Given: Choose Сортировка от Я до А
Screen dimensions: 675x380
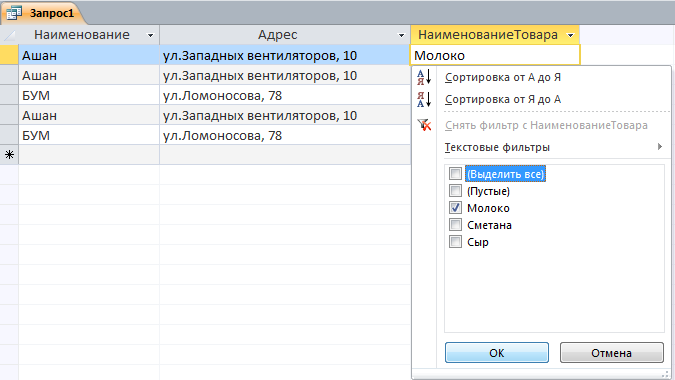Looking at the screenshot, I should click(502, 99).
